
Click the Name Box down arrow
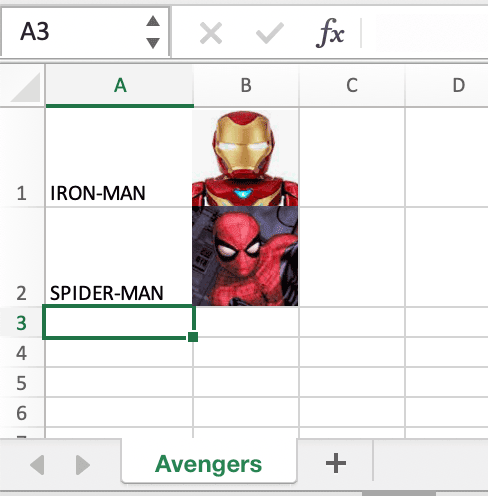click(153, 43)
